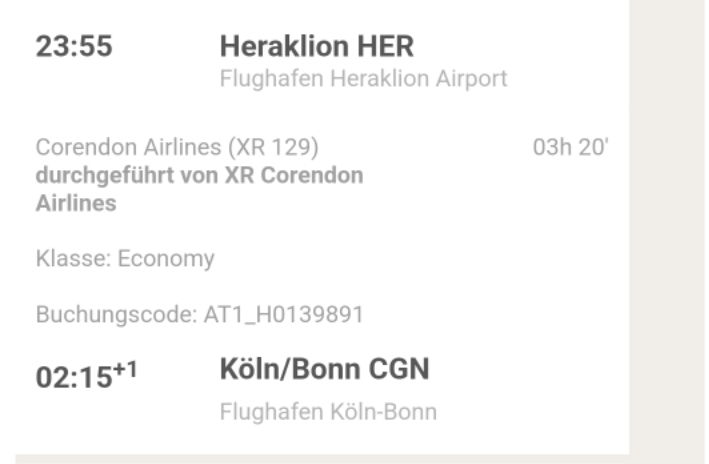Click the grey margin right of card
Screen dimensions: 709x464
(x=669, y=226)
